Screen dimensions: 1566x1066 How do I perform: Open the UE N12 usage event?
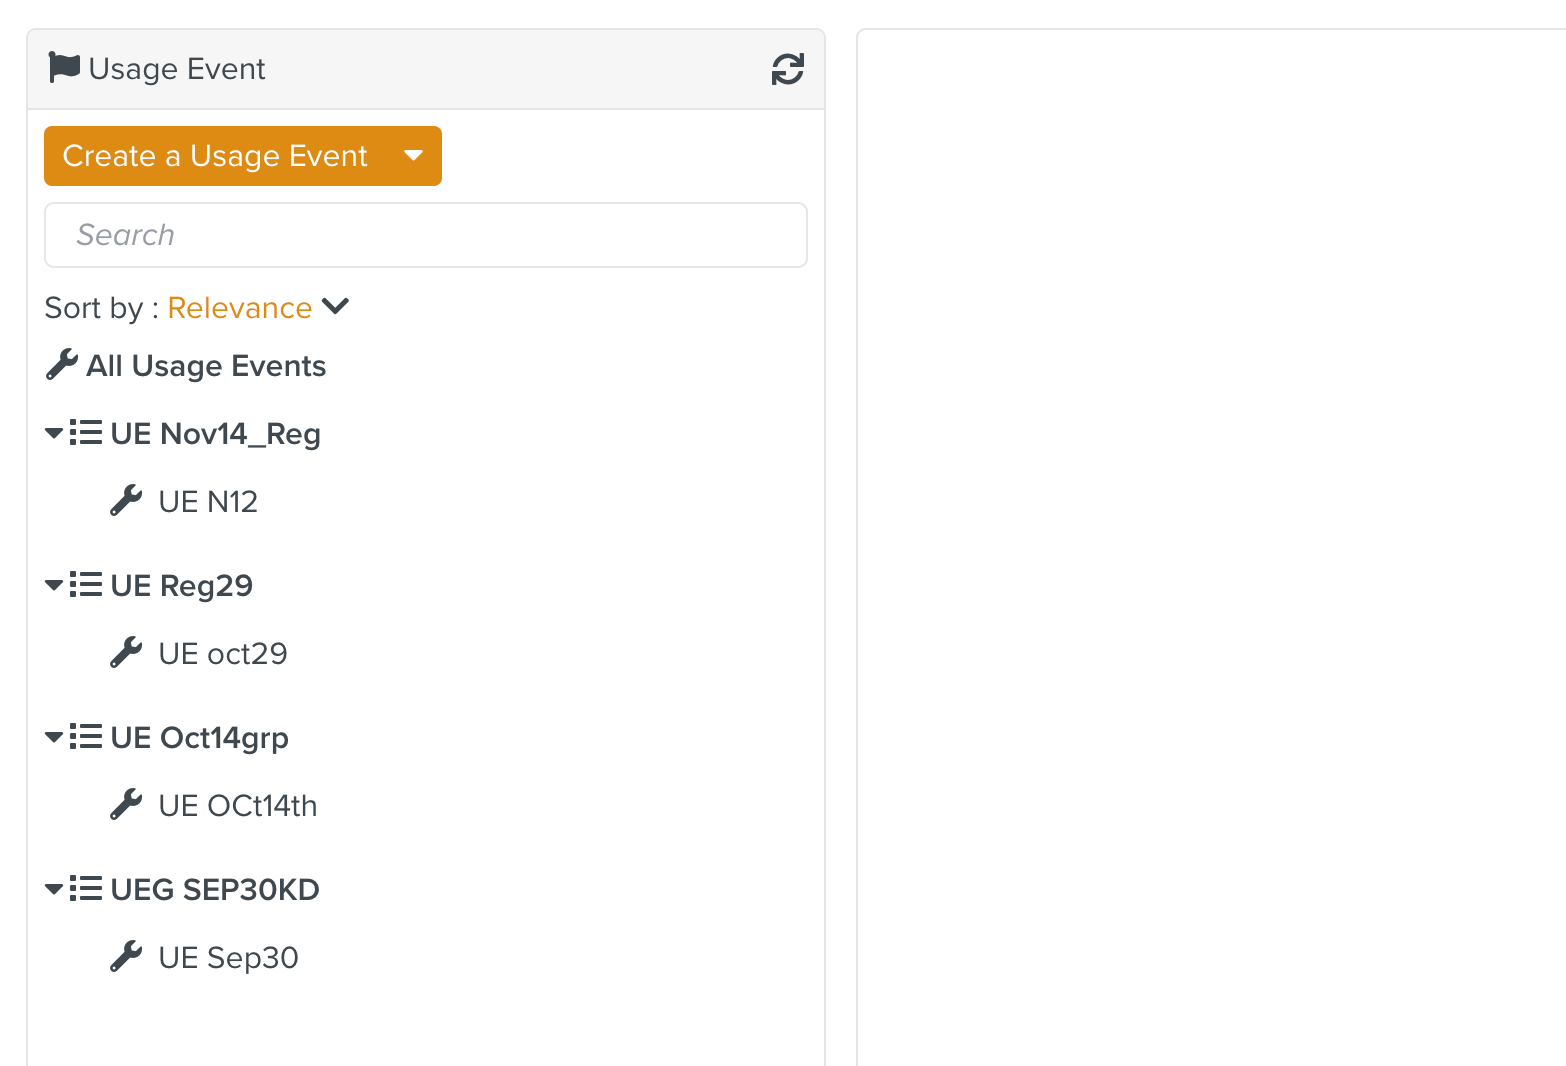click(x=208, y=501)
